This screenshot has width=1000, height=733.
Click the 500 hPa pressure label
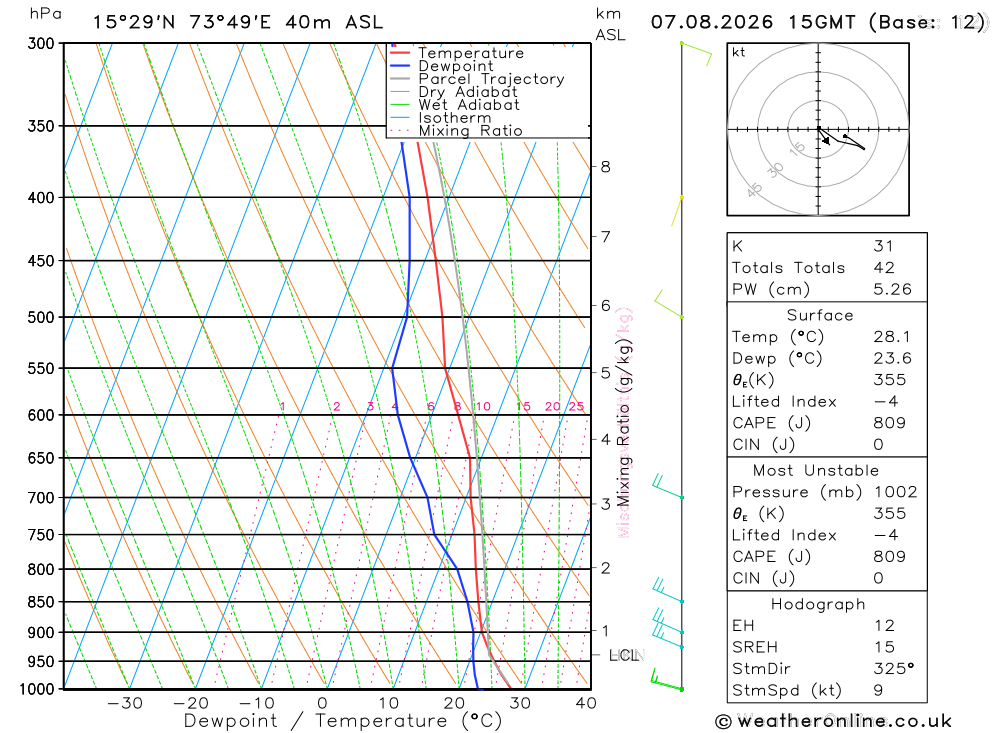coord(41,317)
